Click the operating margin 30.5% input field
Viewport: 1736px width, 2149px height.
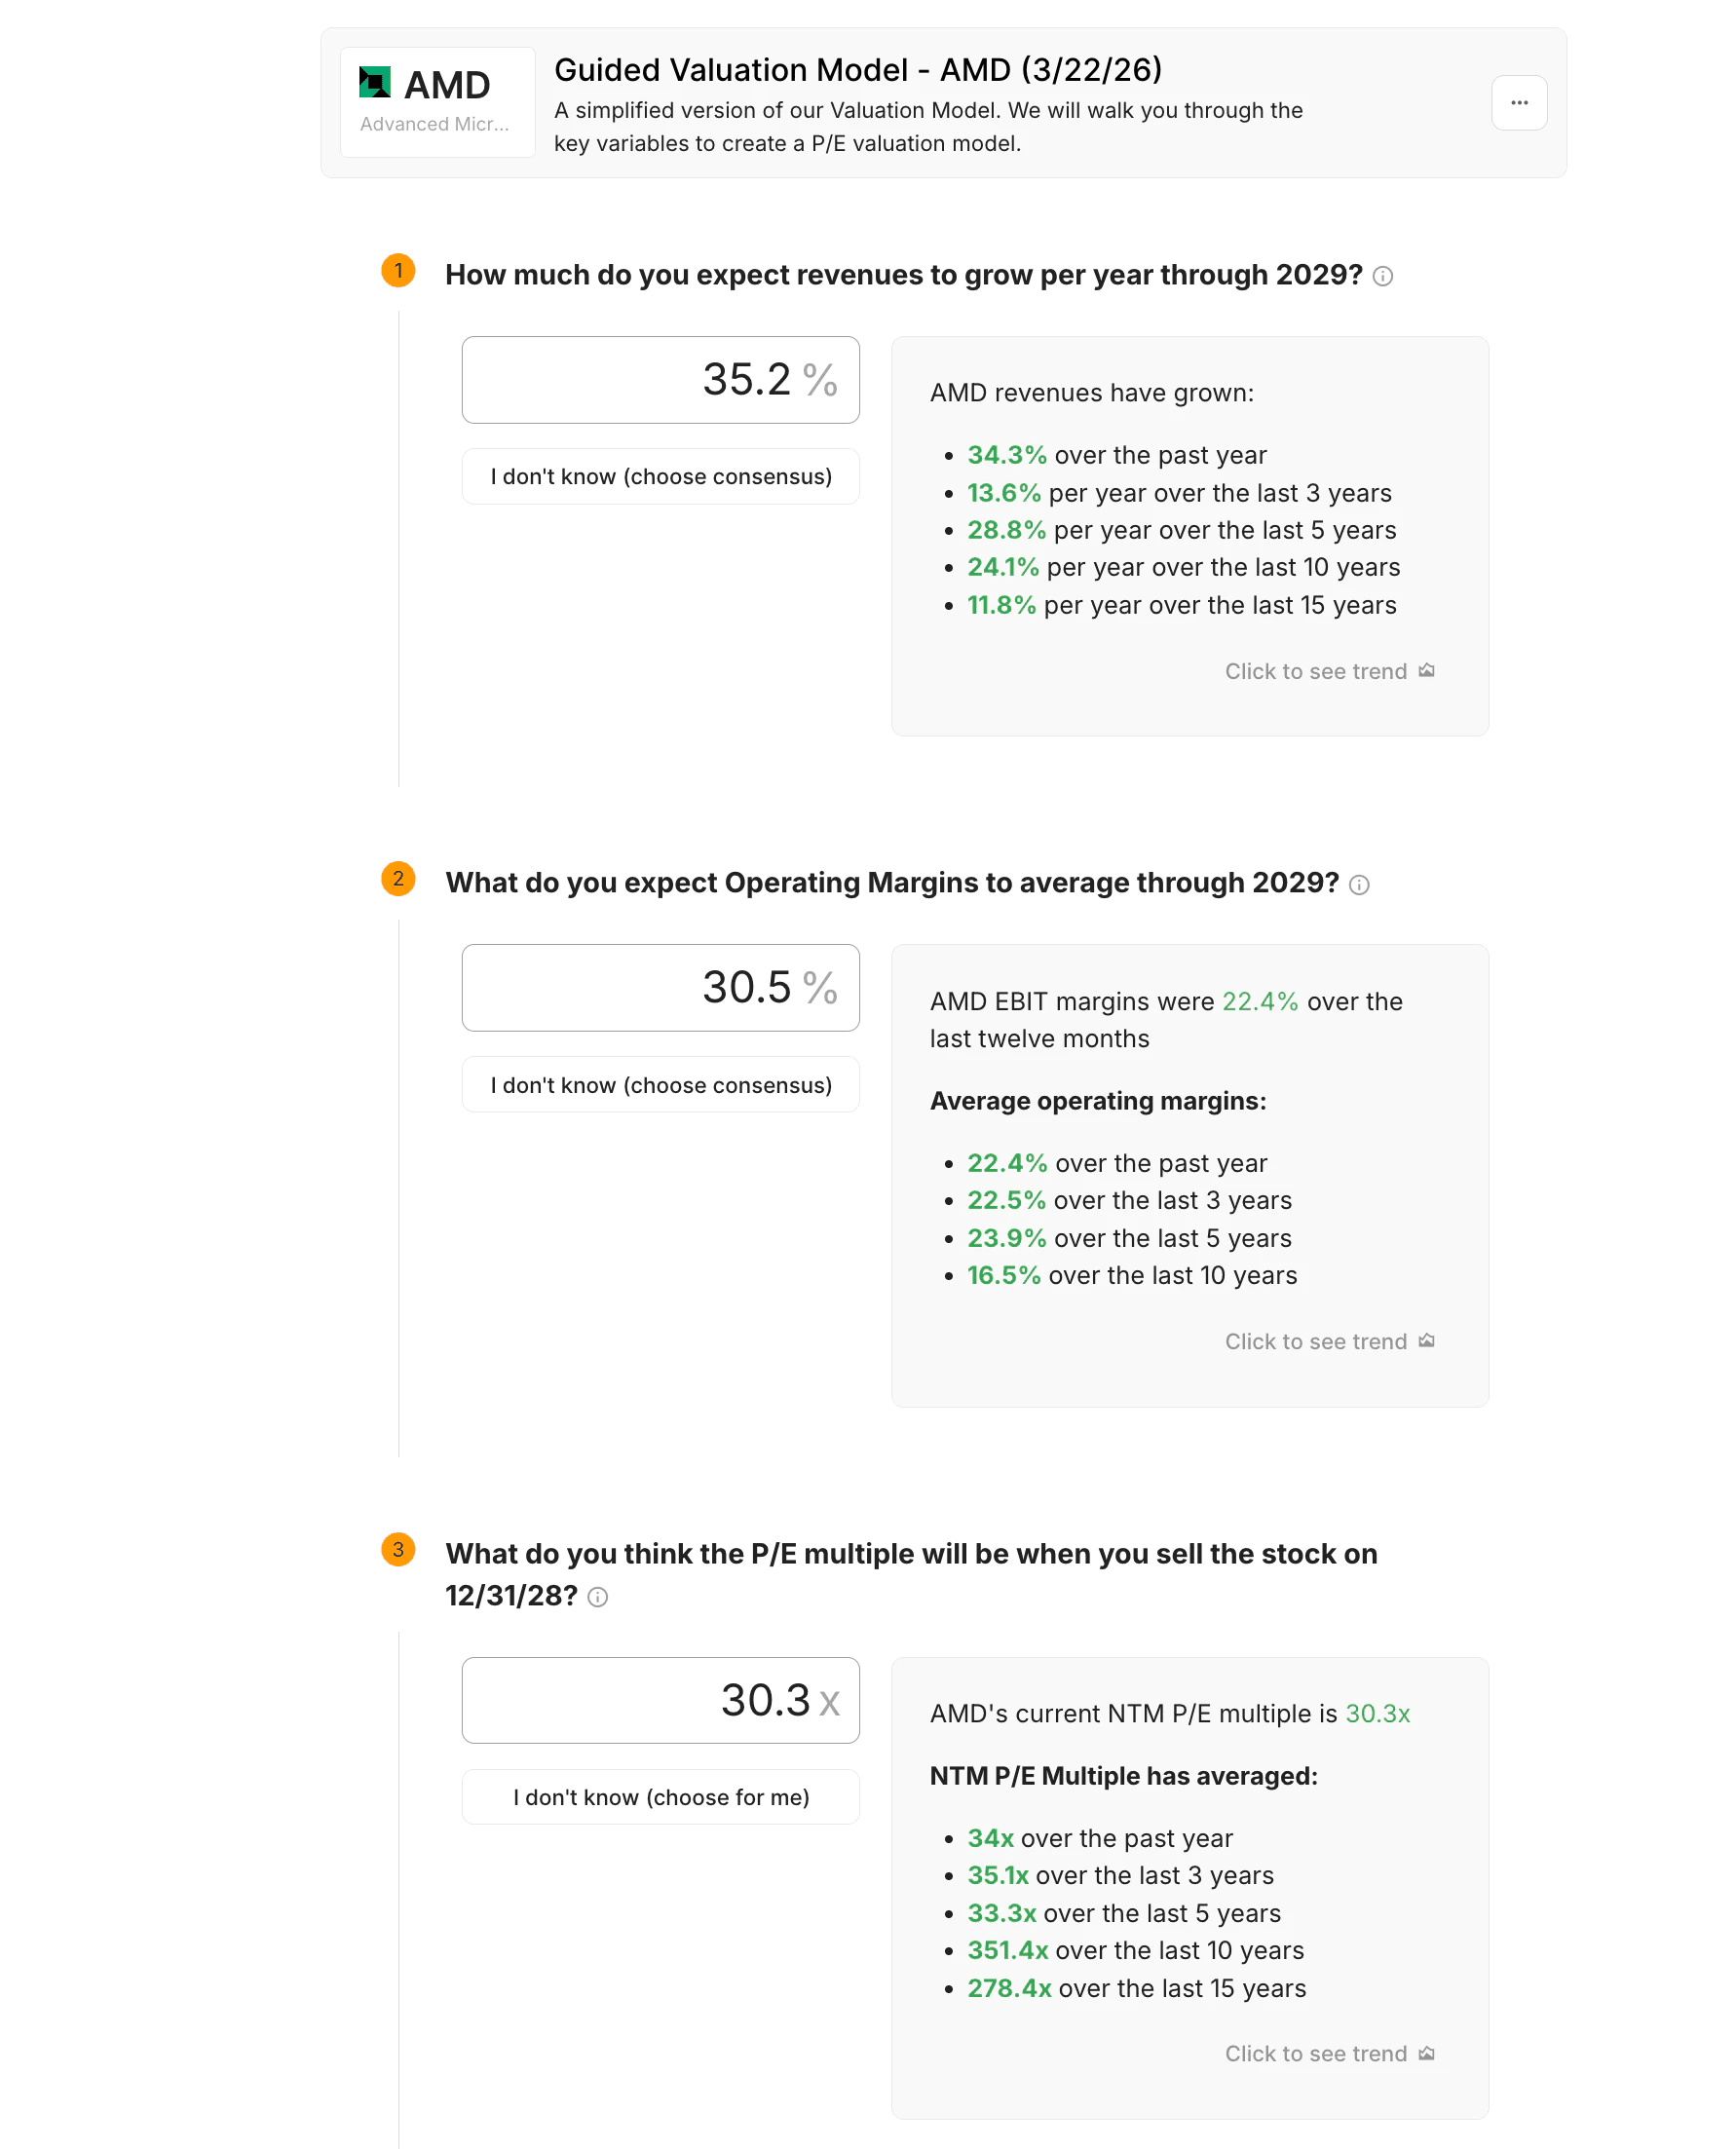[x=660, y=988]
